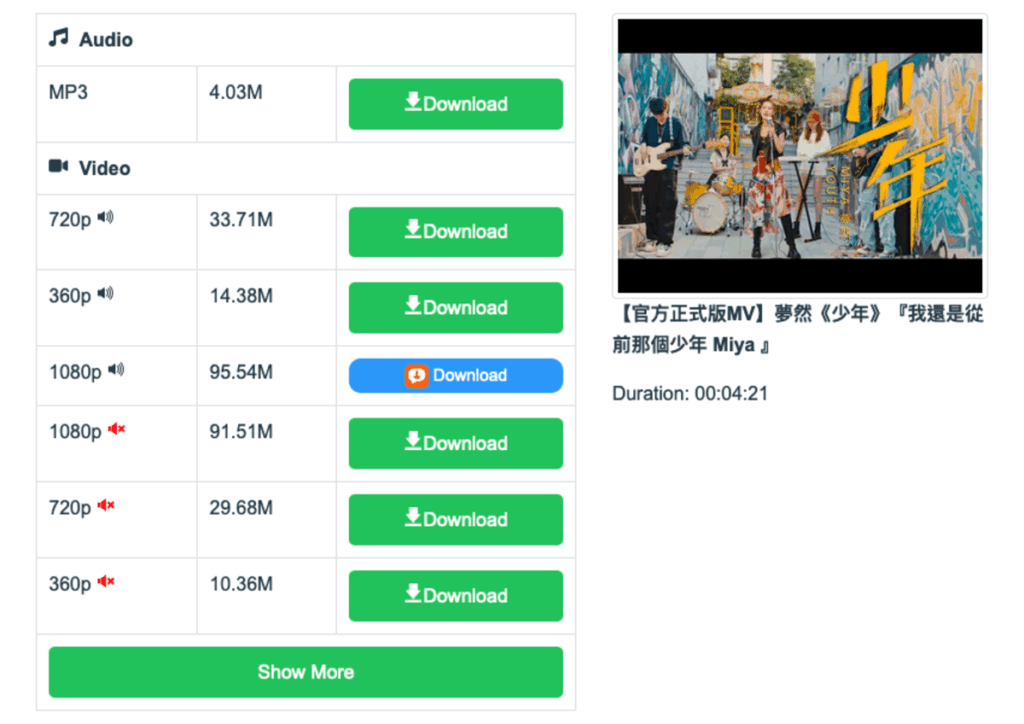Download the MP3 audio file
This screenshot has height=724, width=1024.
tap(455, 104)
